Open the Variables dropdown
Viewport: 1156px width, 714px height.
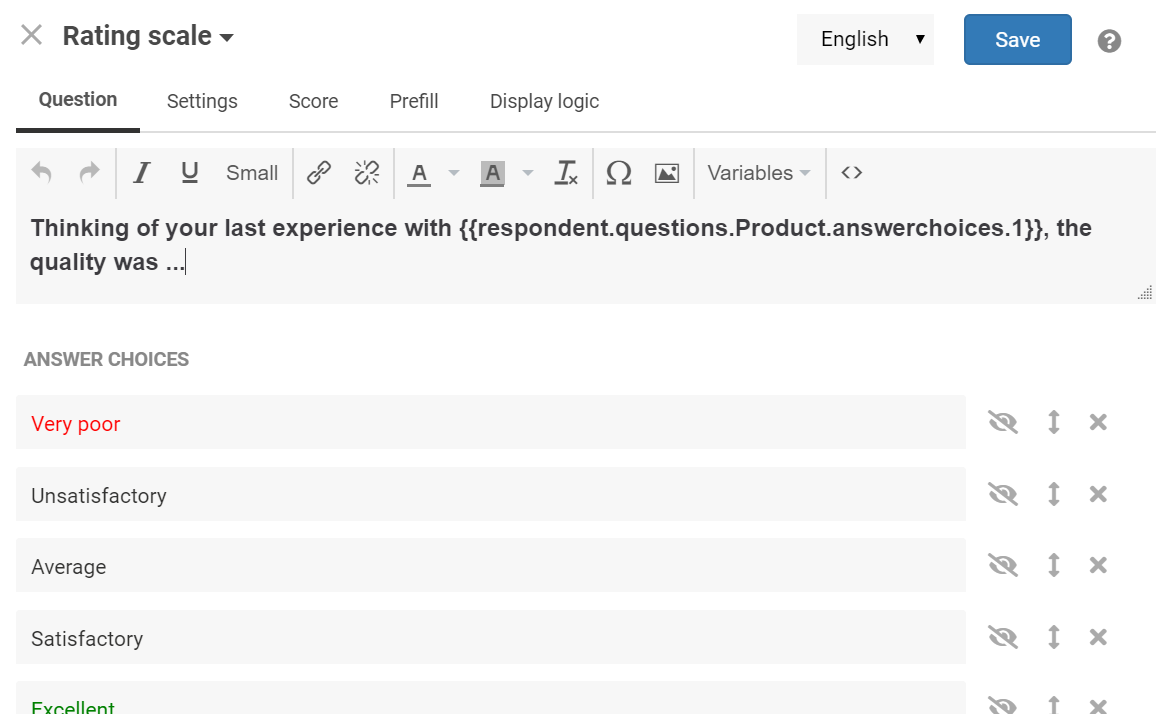[x=759, y=173]
